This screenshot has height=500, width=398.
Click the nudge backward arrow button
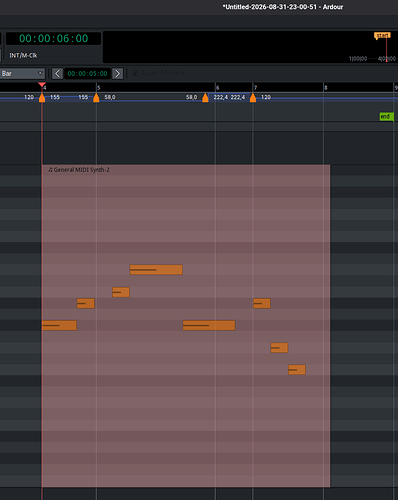pos(57,73)
